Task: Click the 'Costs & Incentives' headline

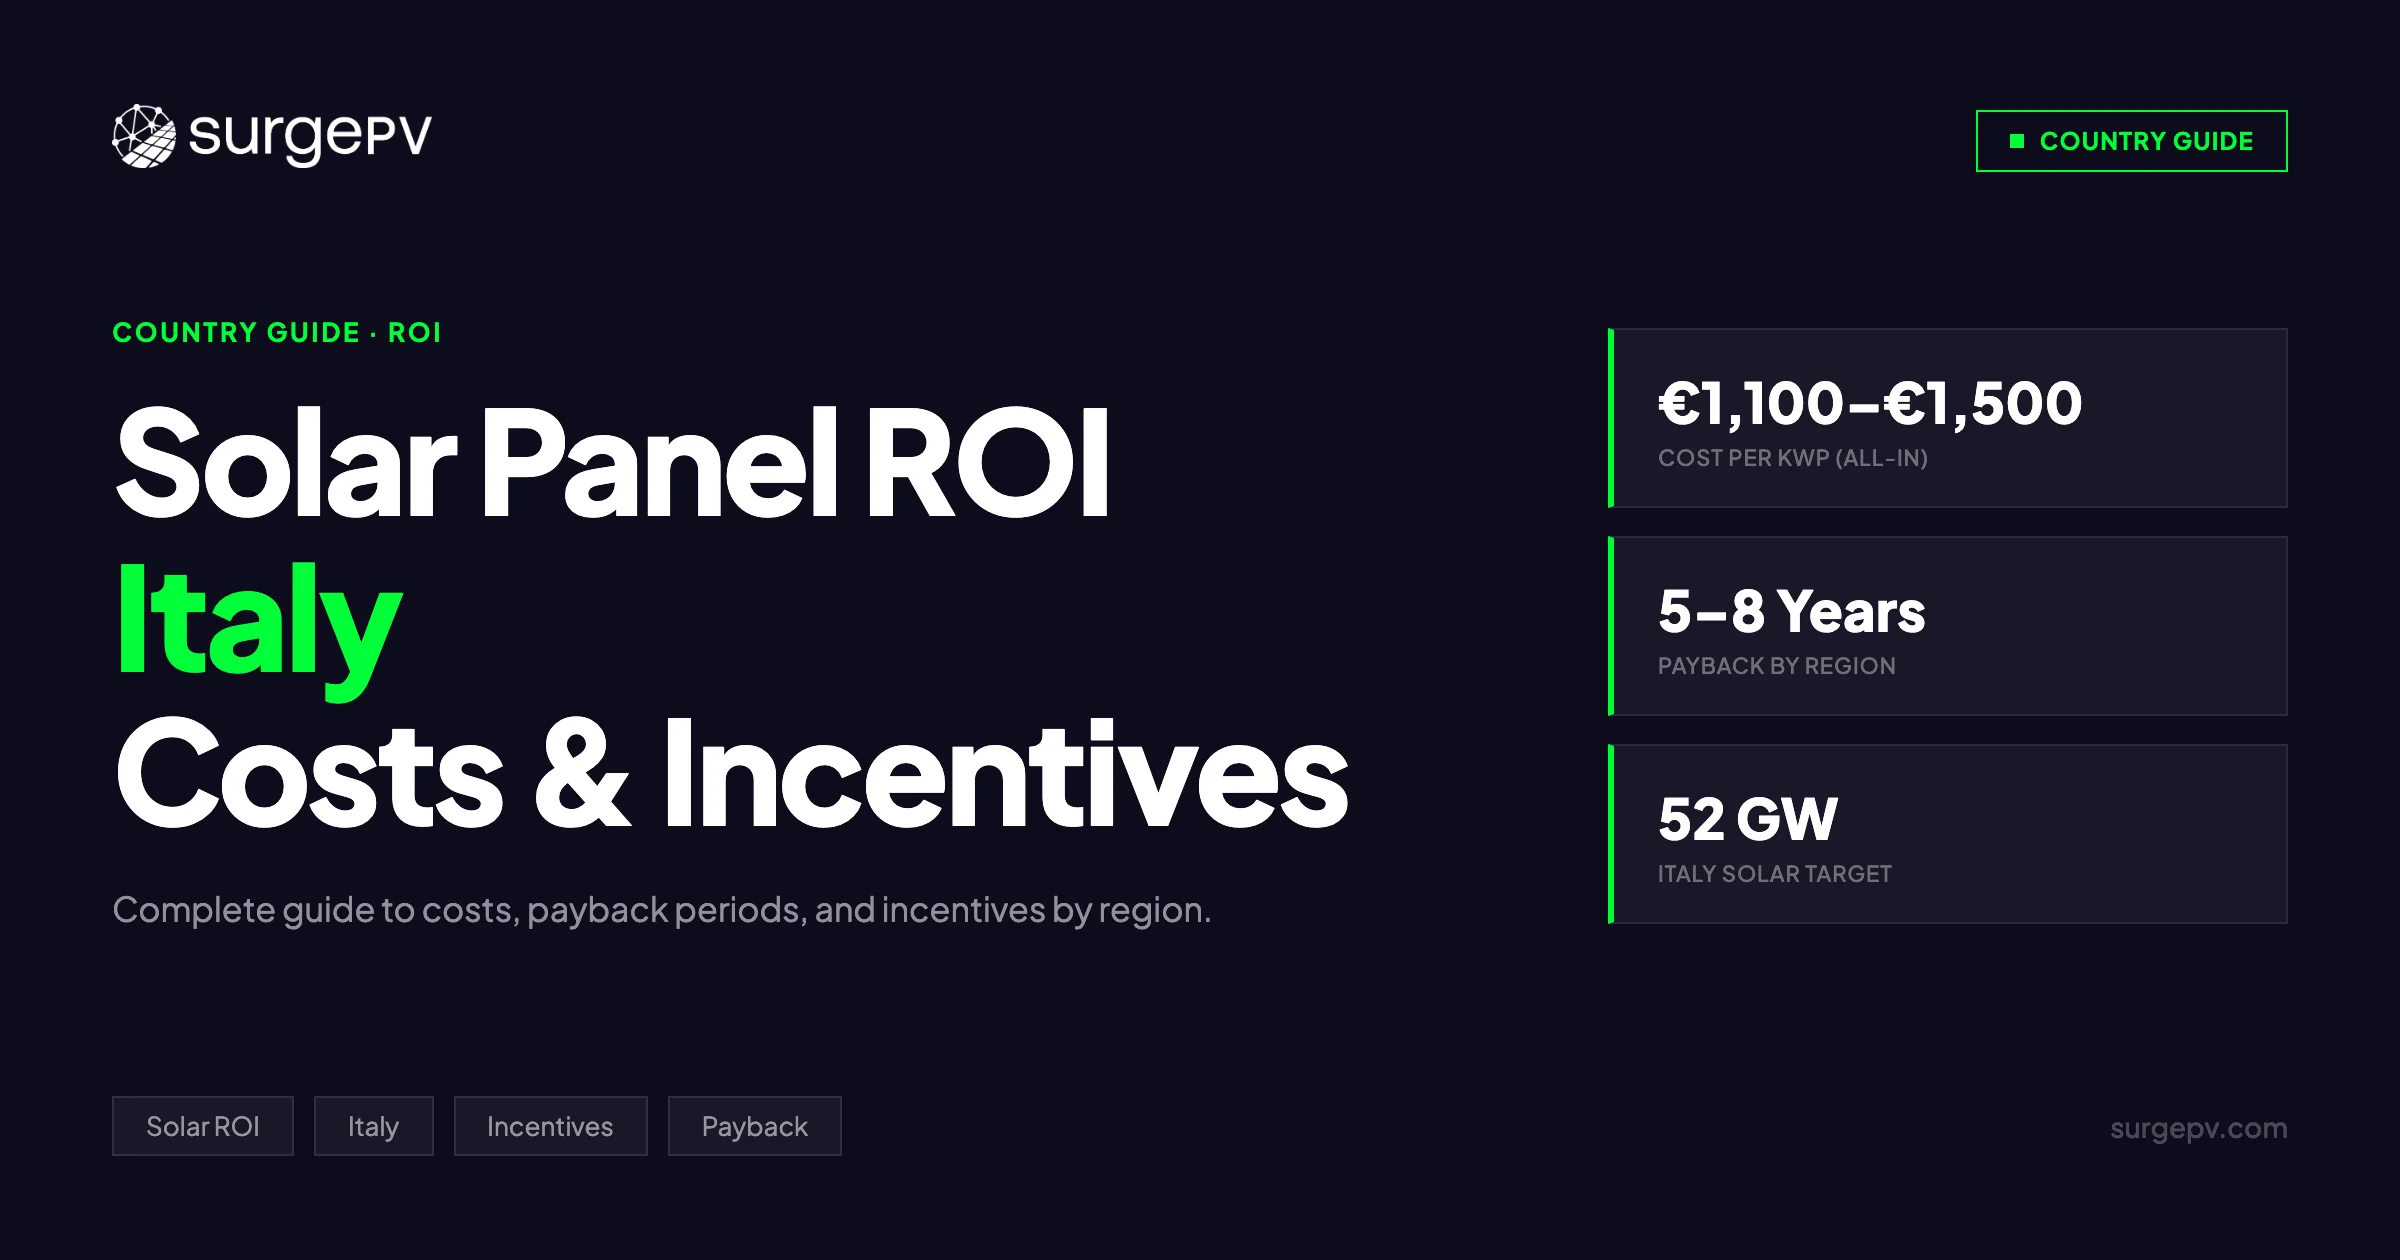Action: (x=732, y=776)
